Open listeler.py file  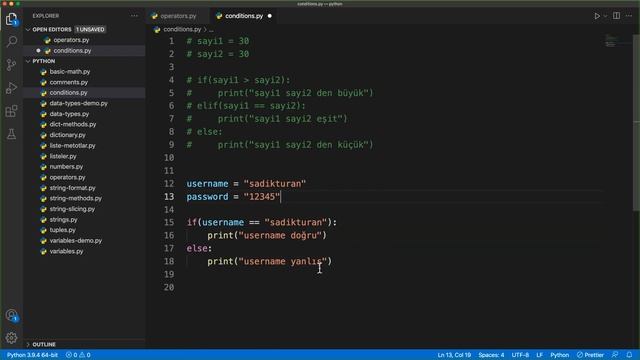click(x=63, y=156)
